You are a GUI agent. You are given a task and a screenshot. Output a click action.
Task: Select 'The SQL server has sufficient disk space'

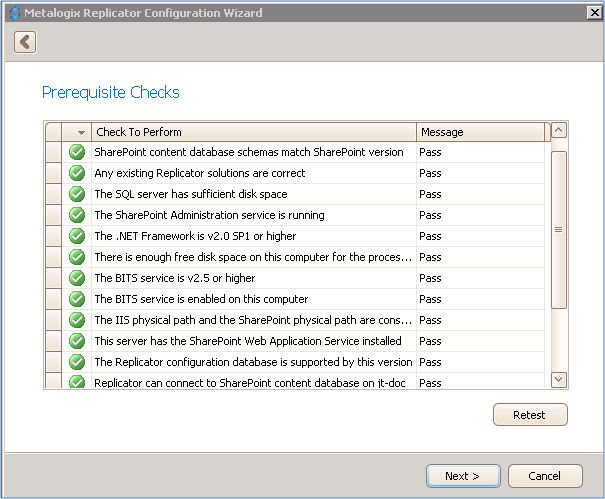coord(191,194)
